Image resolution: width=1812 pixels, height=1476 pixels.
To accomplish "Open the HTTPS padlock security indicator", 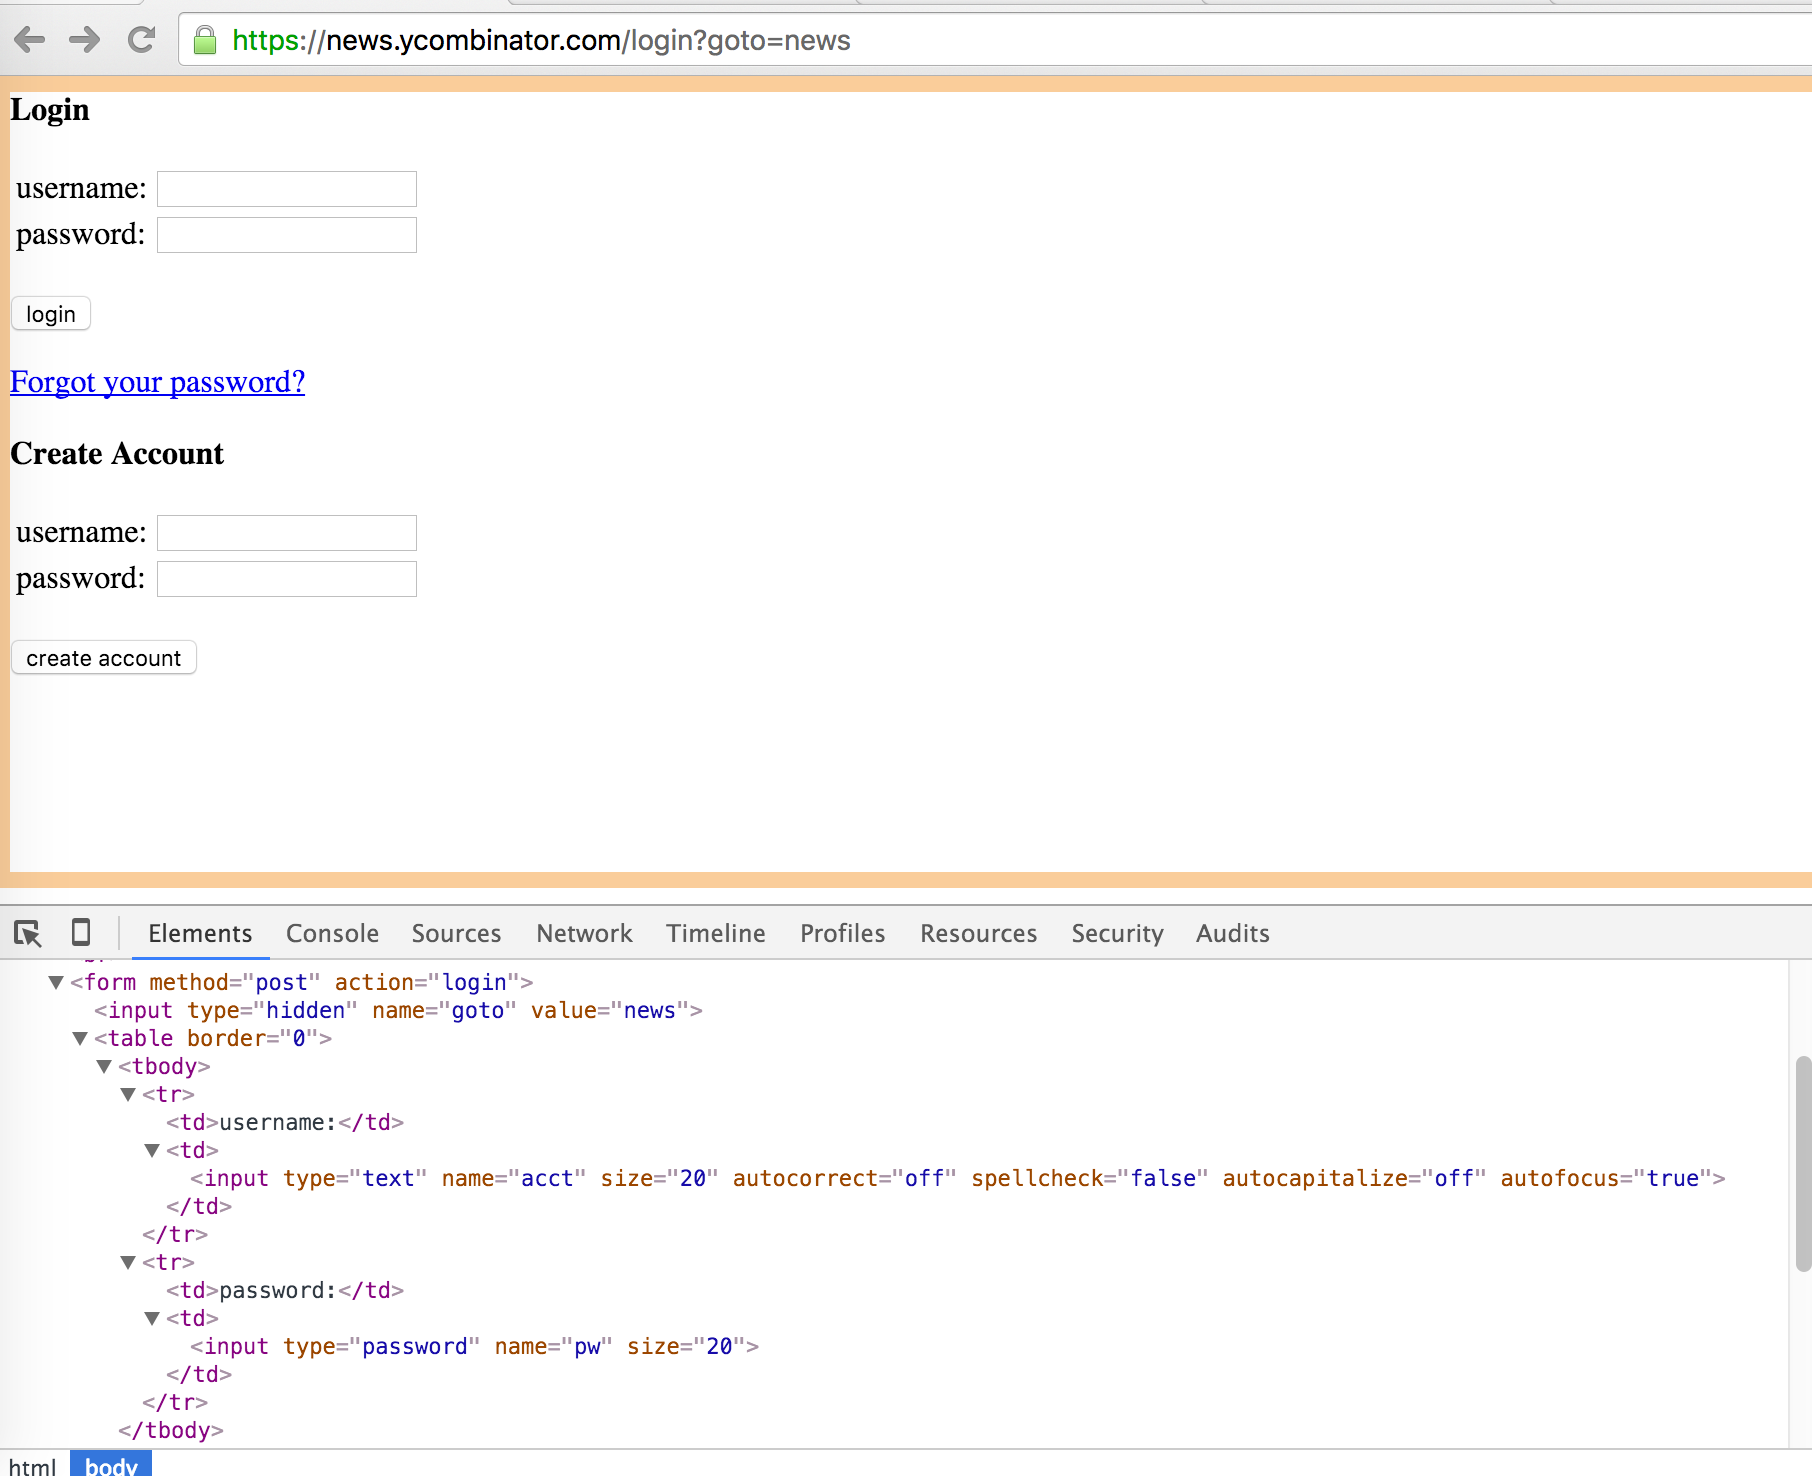I will tap(204, 40).
